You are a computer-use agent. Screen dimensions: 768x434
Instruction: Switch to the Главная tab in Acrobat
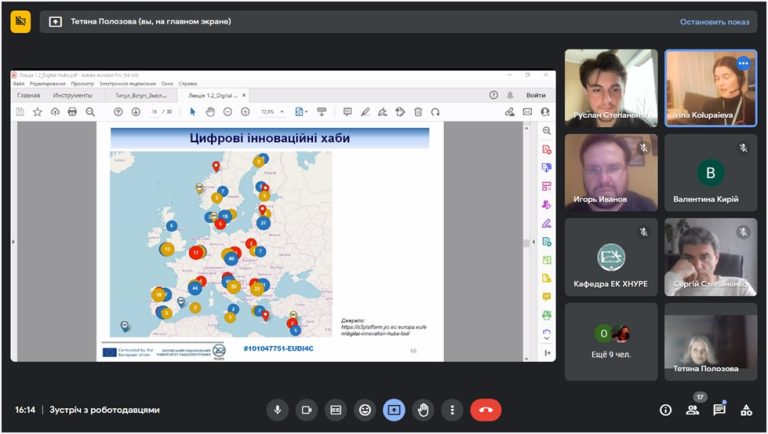coord(28,95)
